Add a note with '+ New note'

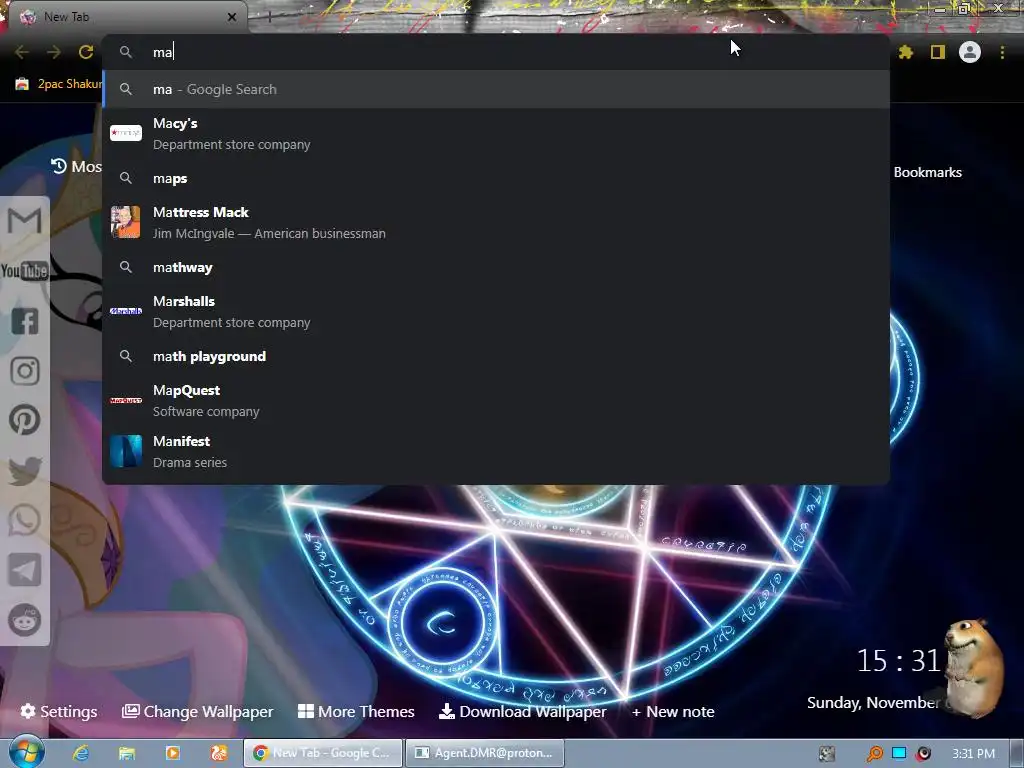[x=673, y=711]
